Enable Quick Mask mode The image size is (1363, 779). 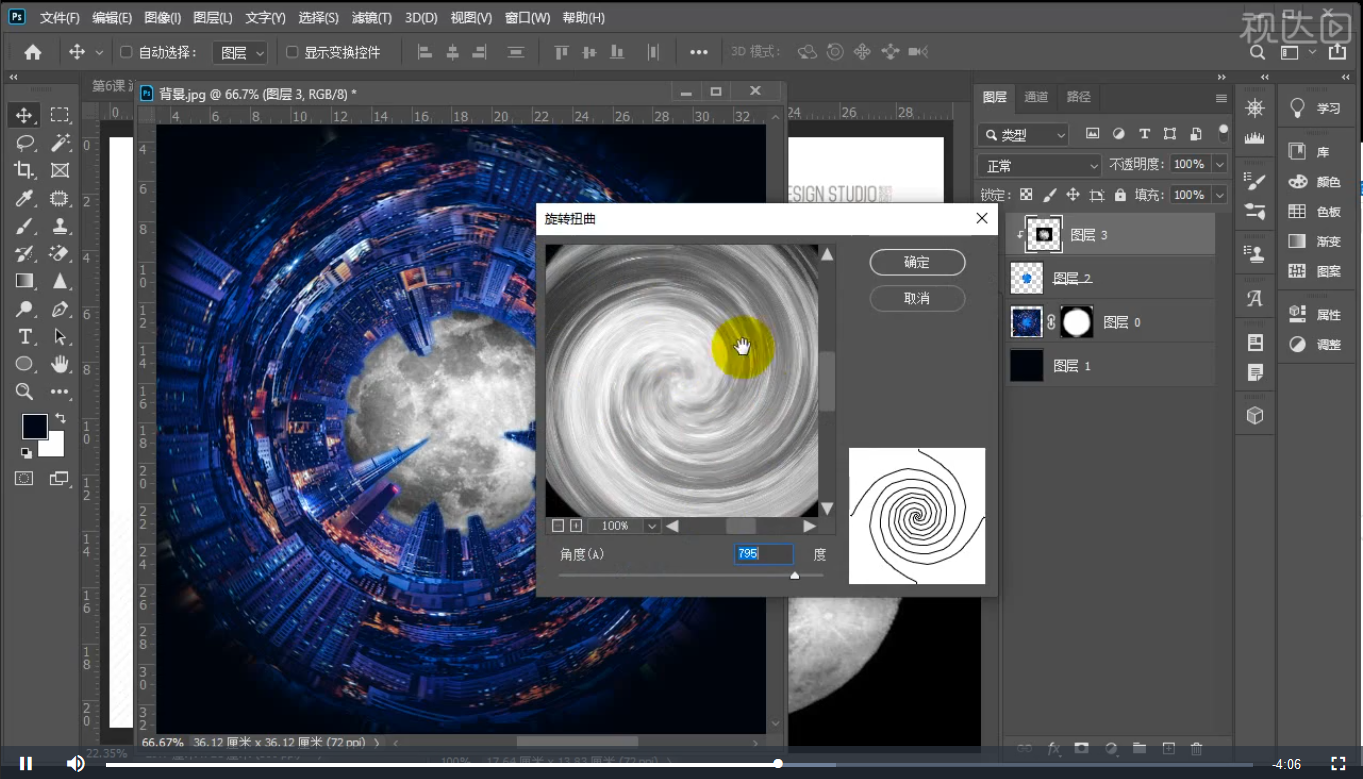pos(24,479)
